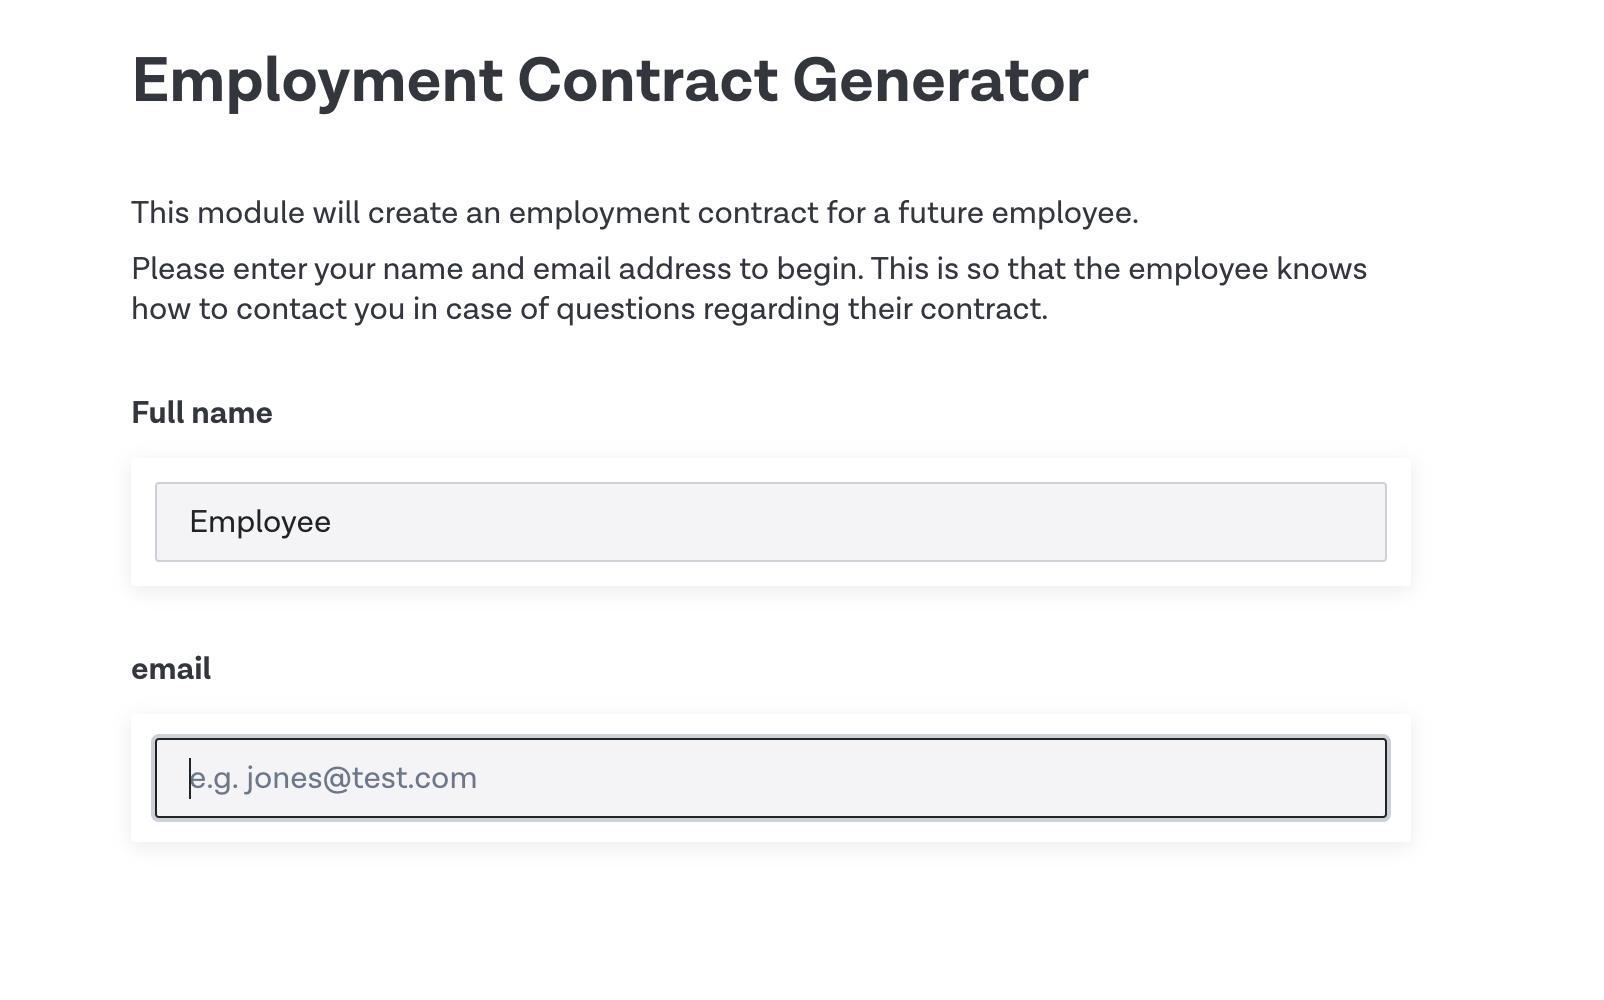This screenshot has width=1604, height=1000.
Task: Click the sentence starting "This module will create"
Action: coord(635,213)
